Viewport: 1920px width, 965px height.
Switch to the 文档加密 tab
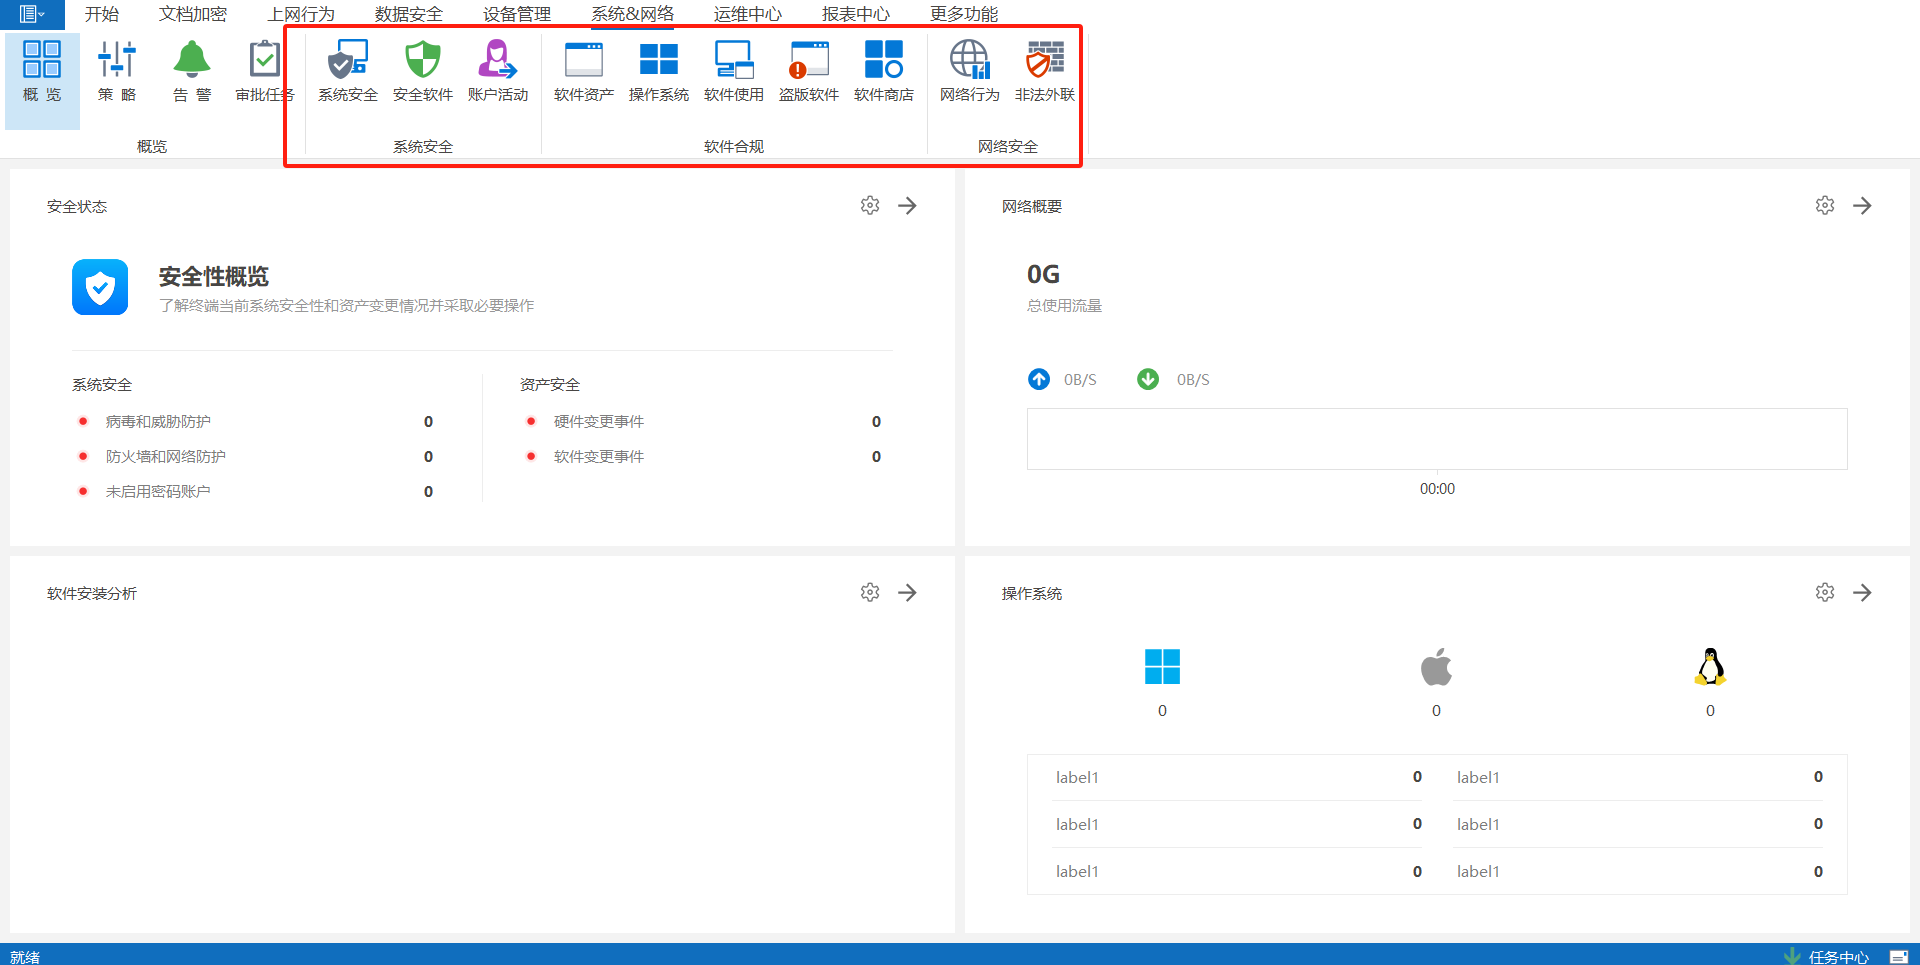click(193, 14)
